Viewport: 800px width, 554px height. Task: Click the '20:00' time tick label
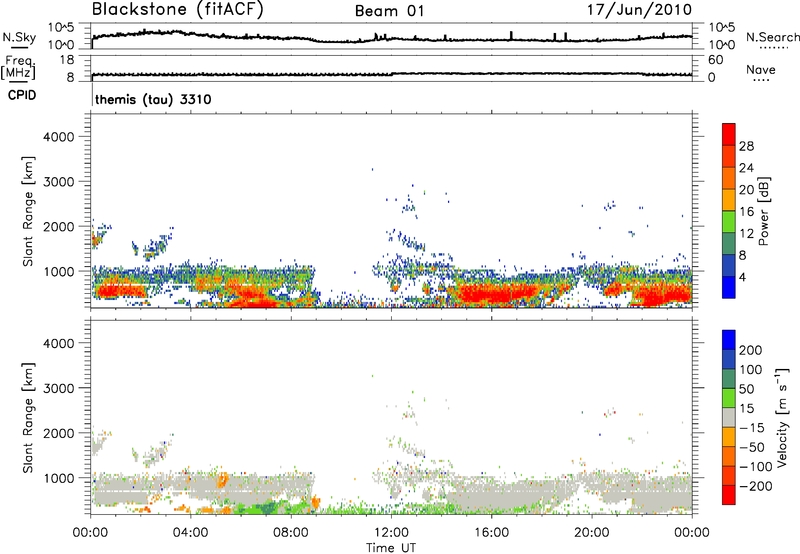click(591, 533)
